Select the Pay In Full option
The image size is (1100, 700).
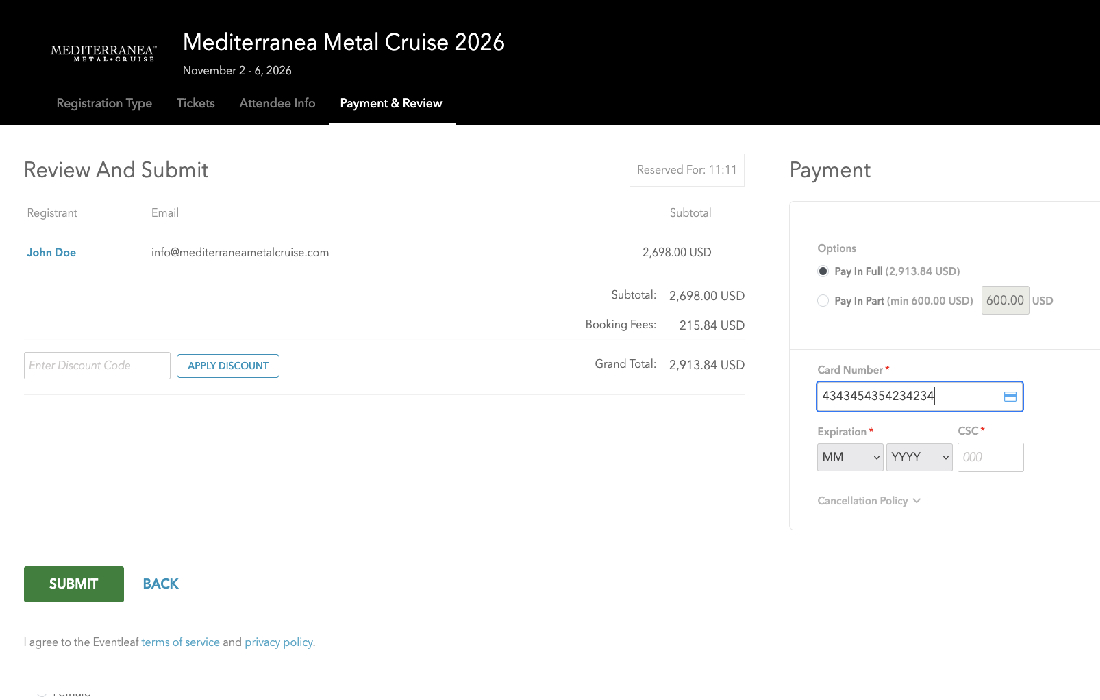(823, 271)
